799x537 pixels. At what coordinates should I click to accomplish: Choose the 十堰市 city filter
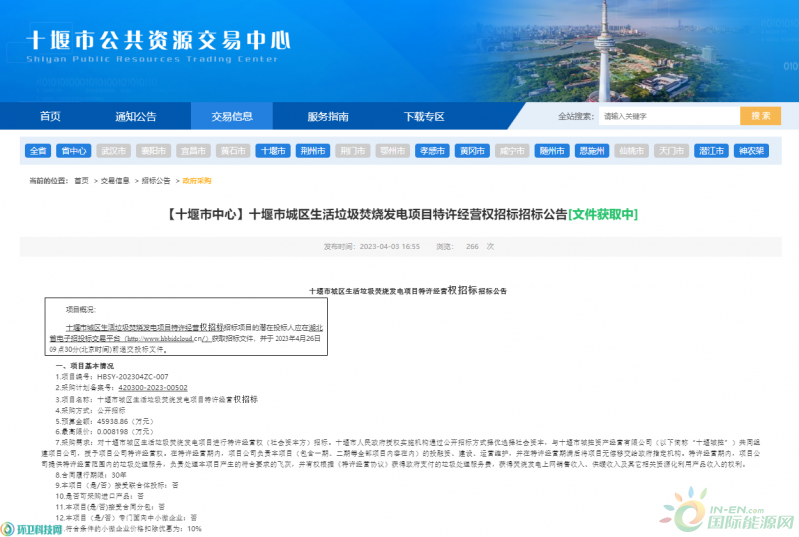(x=272, y=151)
